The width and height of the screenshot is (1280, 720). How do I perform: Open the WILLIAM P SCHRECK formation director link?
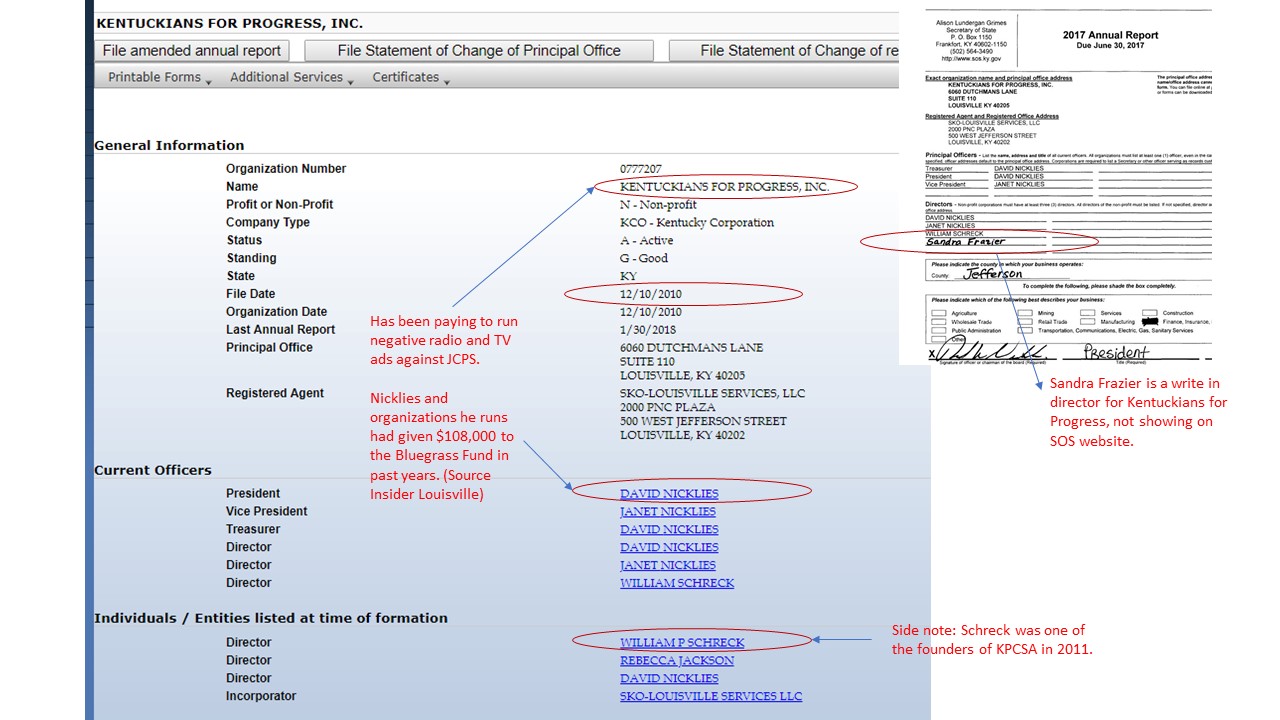pos(682,643)
